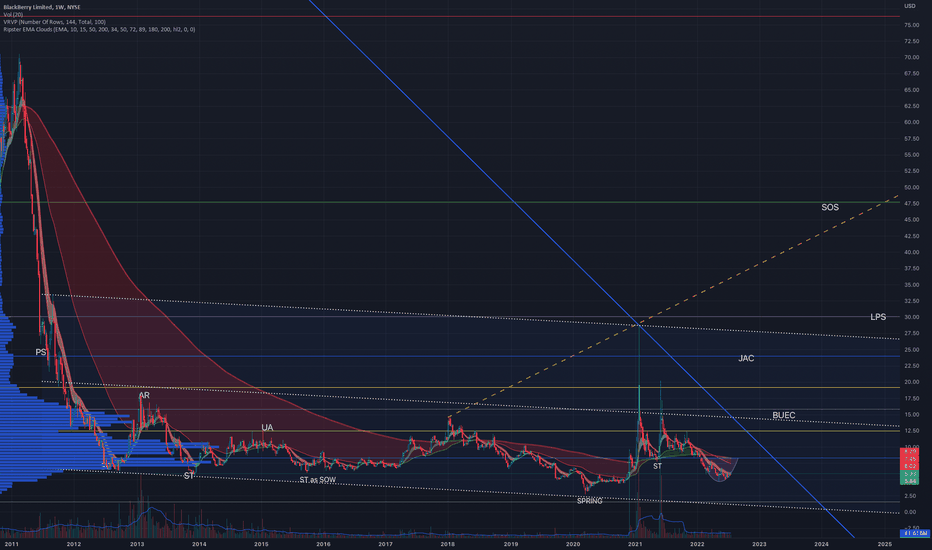The image size is (932, 550).
Task: Select the Vol (20) indicator legend
Action: coord(13,14)
